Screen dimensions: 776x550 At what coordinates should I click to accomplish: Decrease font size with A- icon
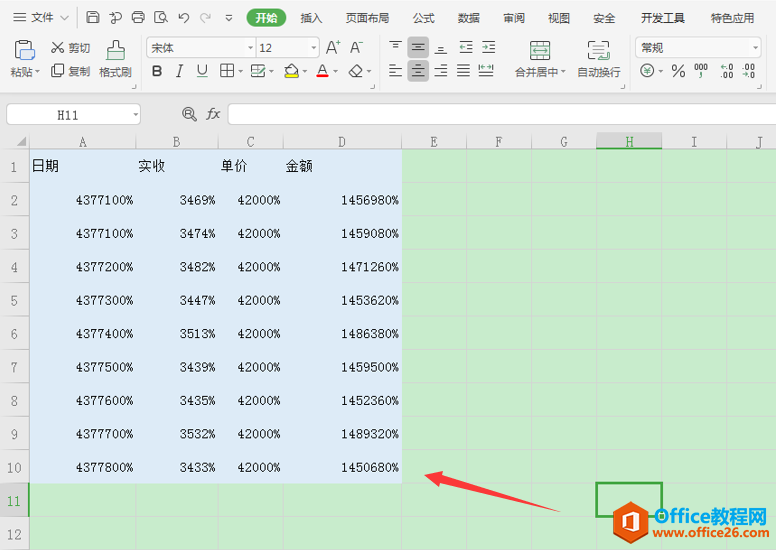(356, 48)
